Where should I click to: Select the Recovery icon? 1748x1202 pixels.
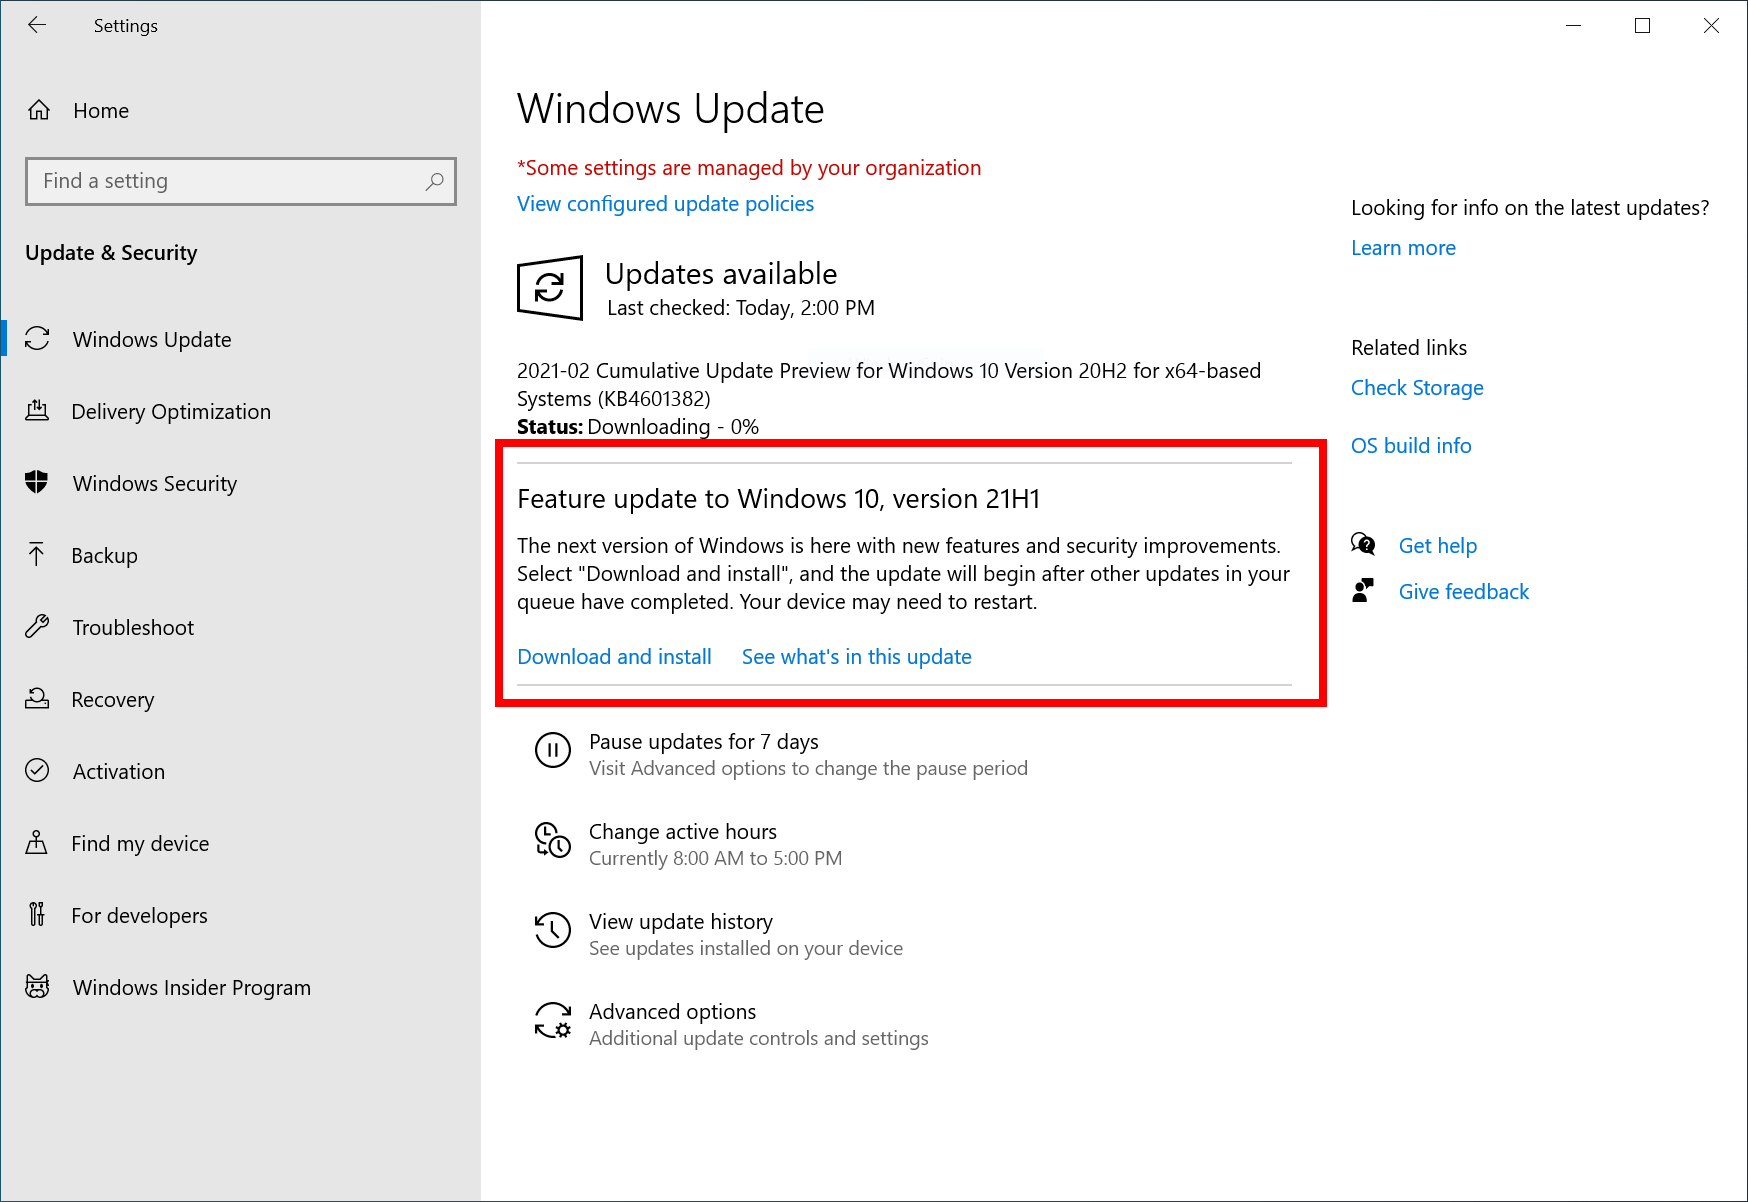[37, 699]
